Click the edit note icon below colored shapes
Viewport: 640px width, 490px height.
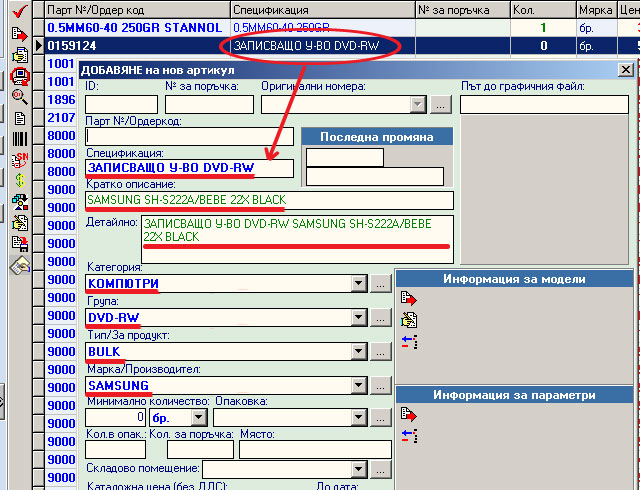[20, 223]
